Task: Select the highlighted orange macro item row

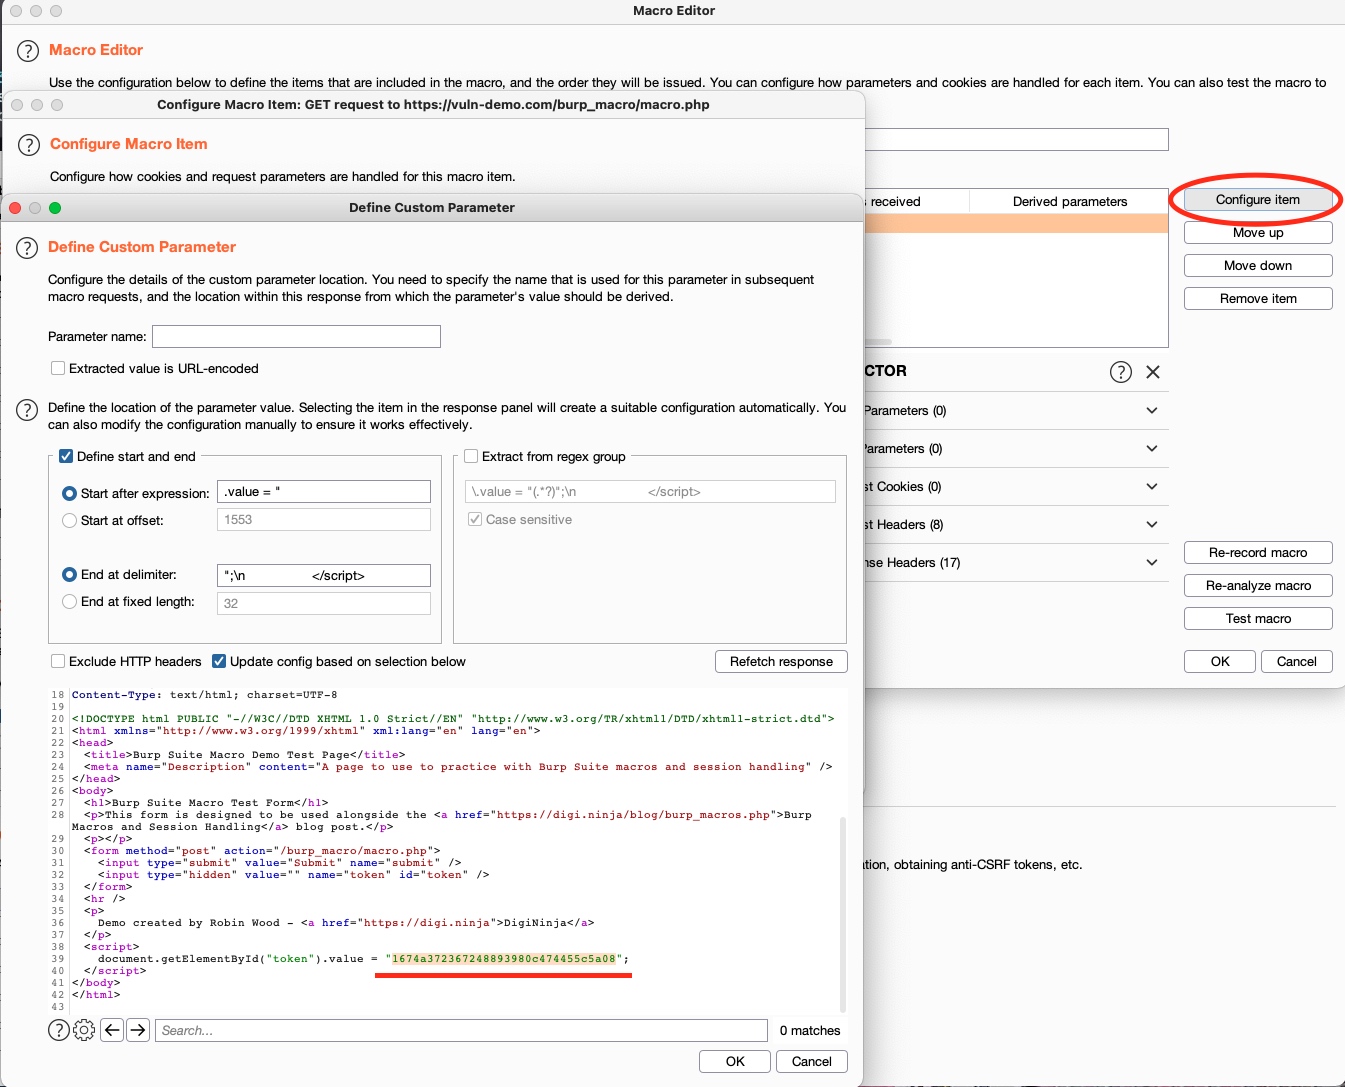Action: (x=1016, y=223)
